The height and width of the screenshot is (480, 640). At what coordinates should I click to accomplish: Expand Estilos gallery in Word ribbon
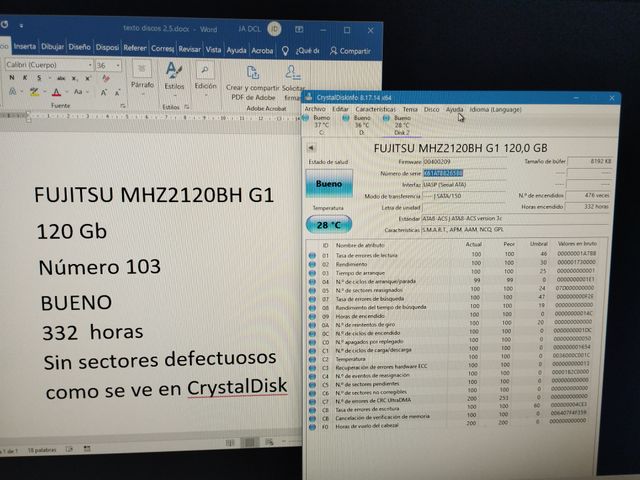point(174,78)
